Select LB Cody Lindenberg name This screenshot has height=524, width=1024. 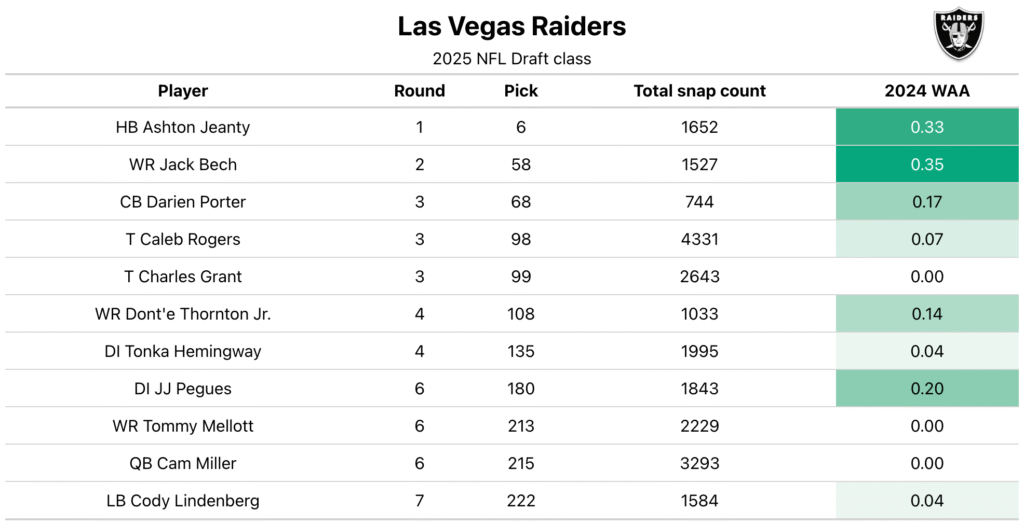(183, 500)
